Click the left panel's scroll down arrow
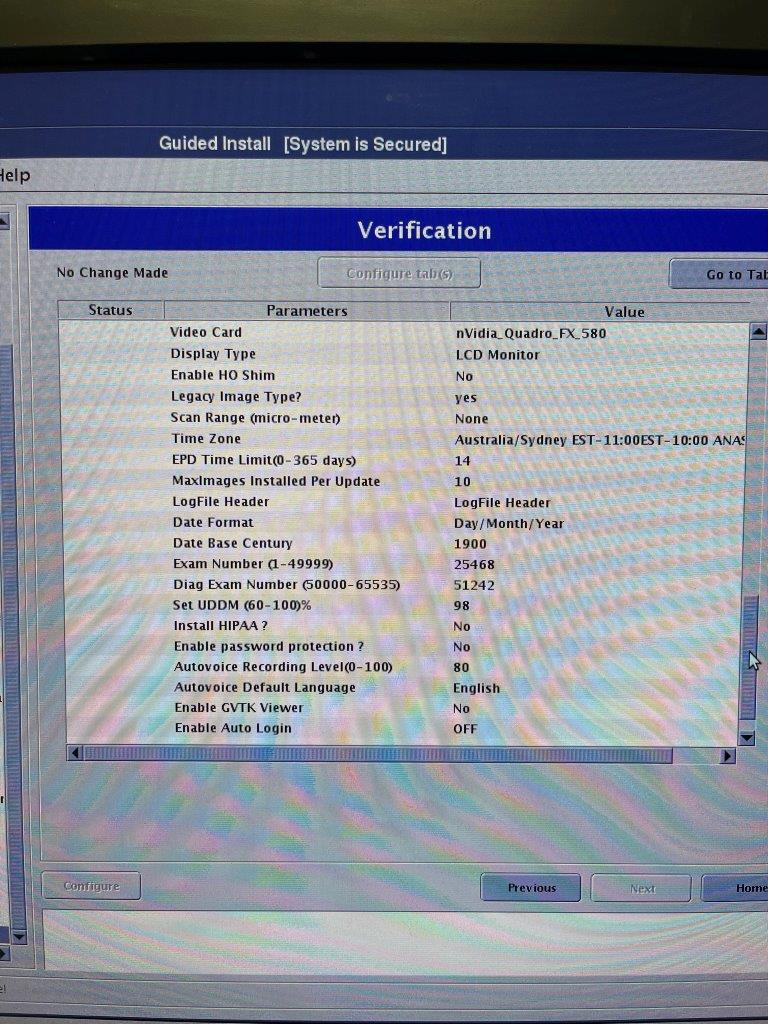Screen dimensions: 768x1024 coord(18,937)
